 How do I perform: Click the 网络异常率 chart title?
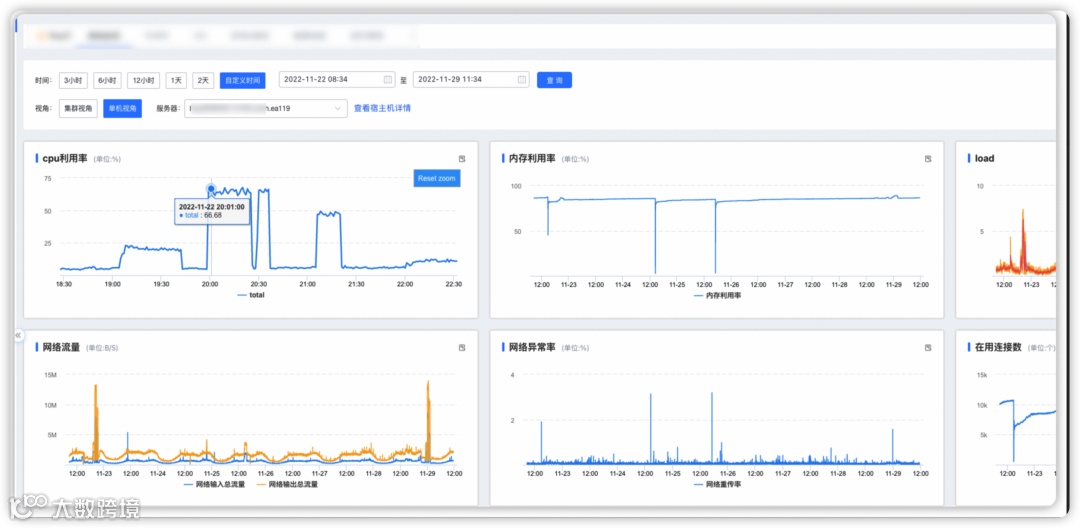click(532, 348)
